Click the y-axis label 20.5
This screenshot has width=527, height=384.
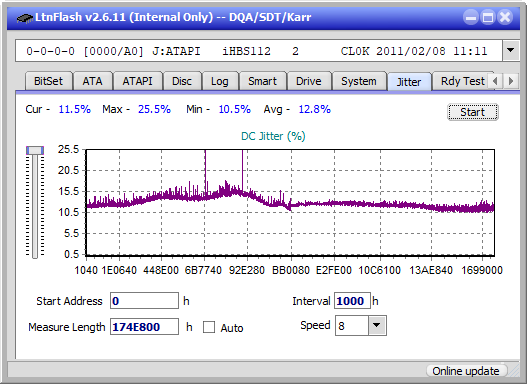(x=68, y=170)
